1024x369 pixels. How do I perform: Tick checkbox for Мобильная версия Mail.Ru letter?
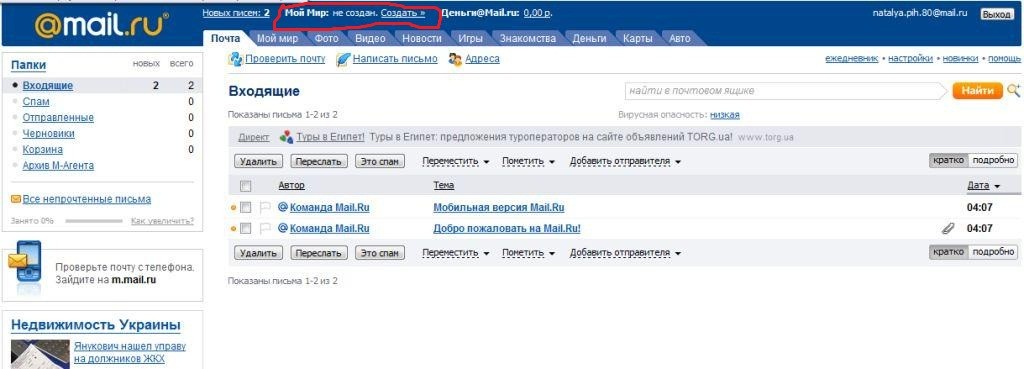246,208
